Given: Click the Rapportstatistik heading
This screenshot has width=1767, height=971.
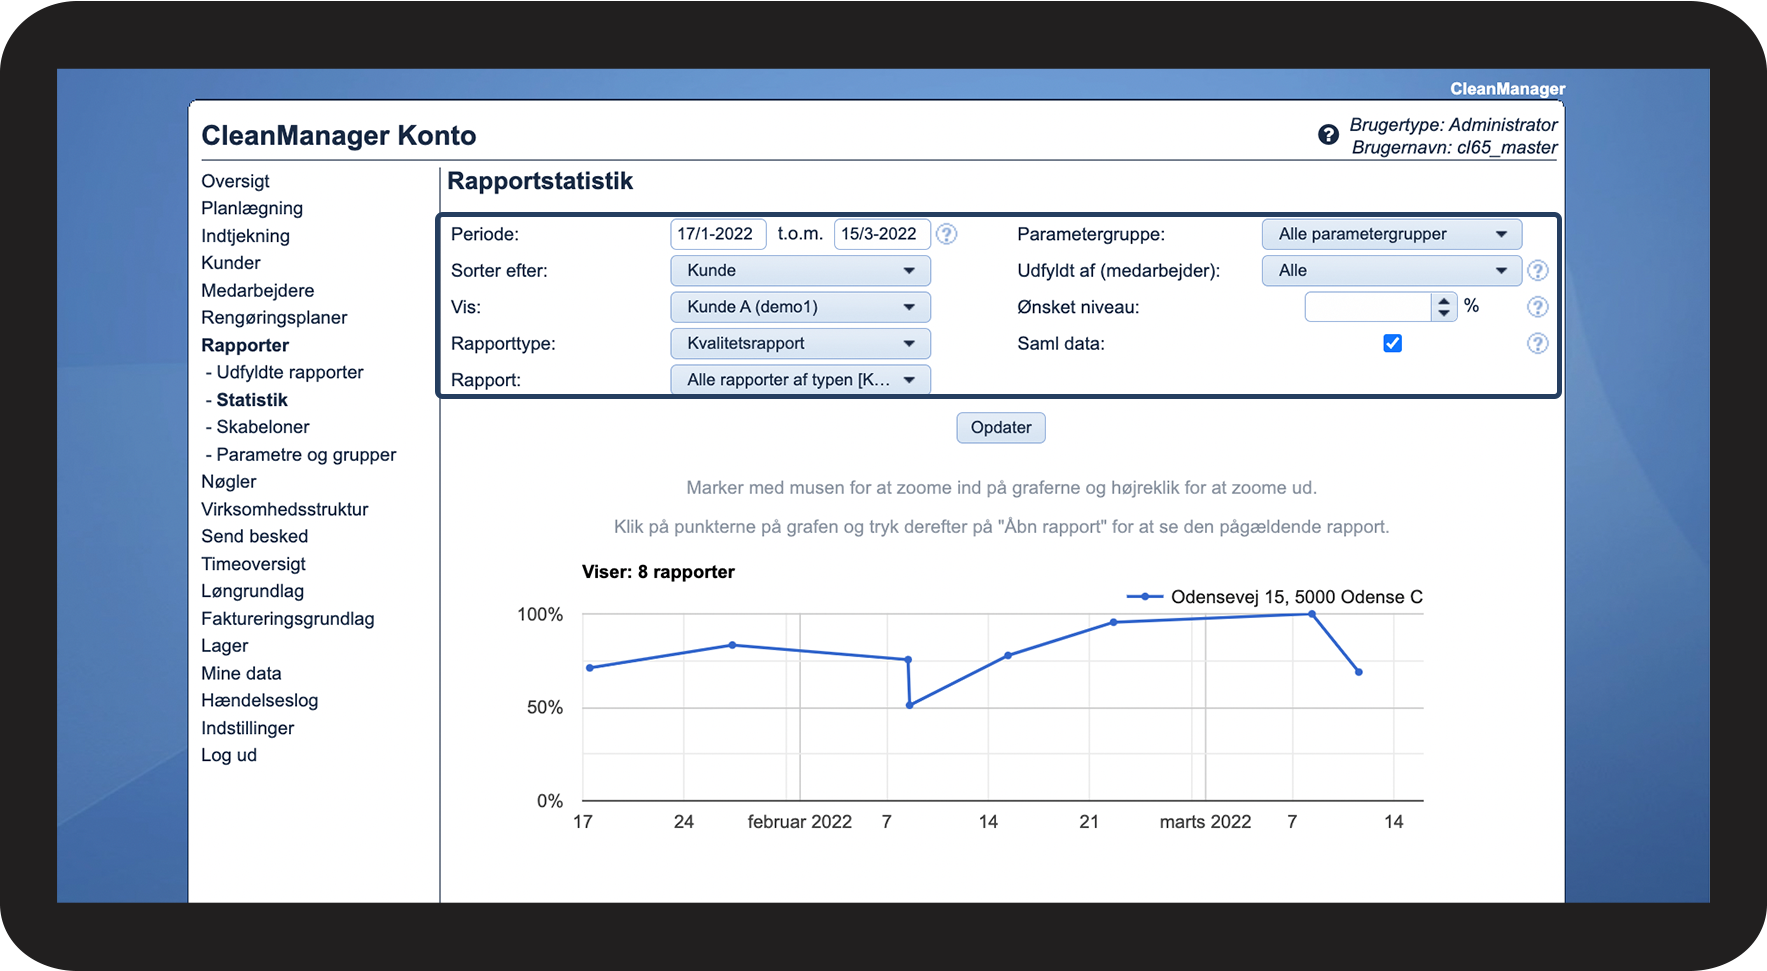Looking at the screenshot, I should 540,181.
